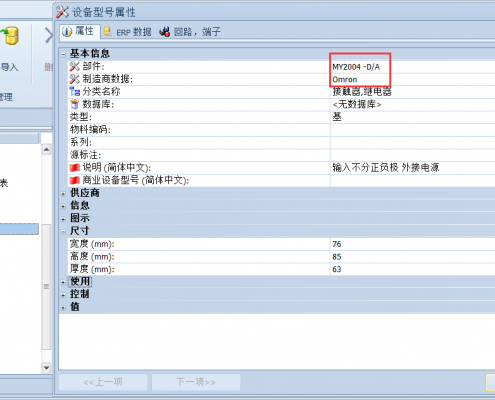Screen dimensions: 495x400
Task: Click the flag icon beside 商业设备型号
Action: tap(74, 180)
